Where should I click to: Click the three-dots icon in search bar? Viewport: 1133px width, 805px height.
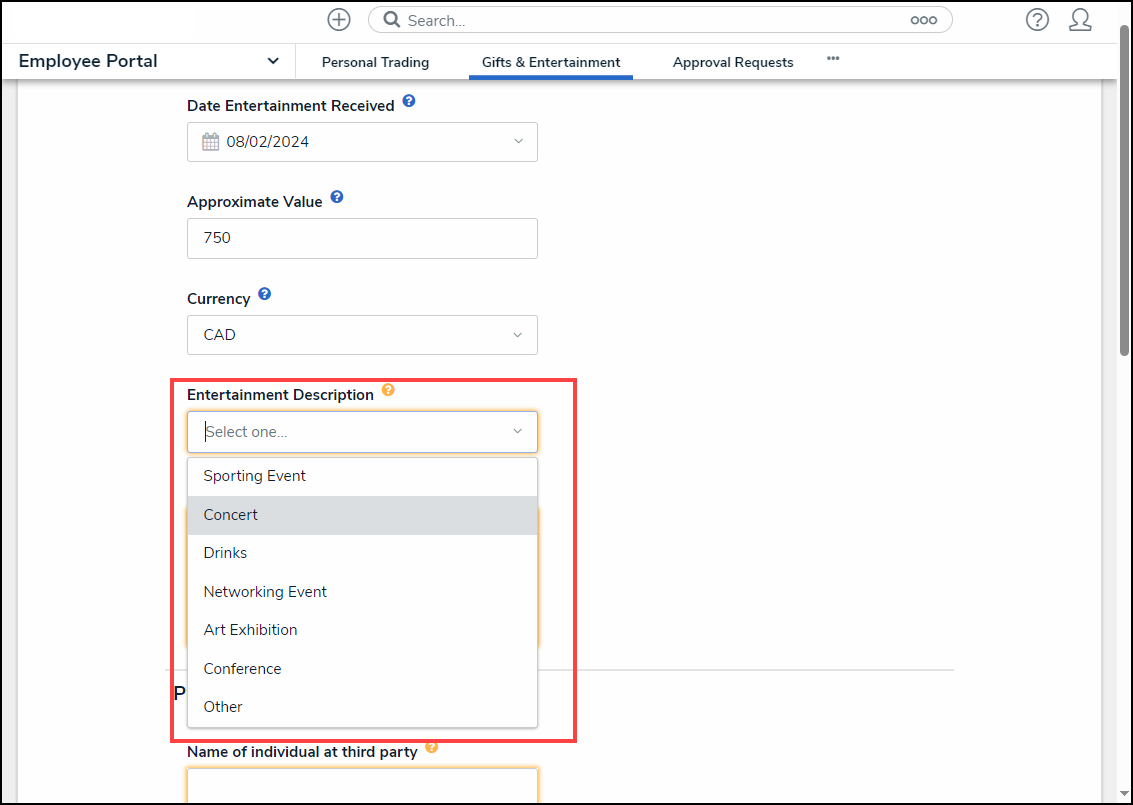click(x=923, y=20)
